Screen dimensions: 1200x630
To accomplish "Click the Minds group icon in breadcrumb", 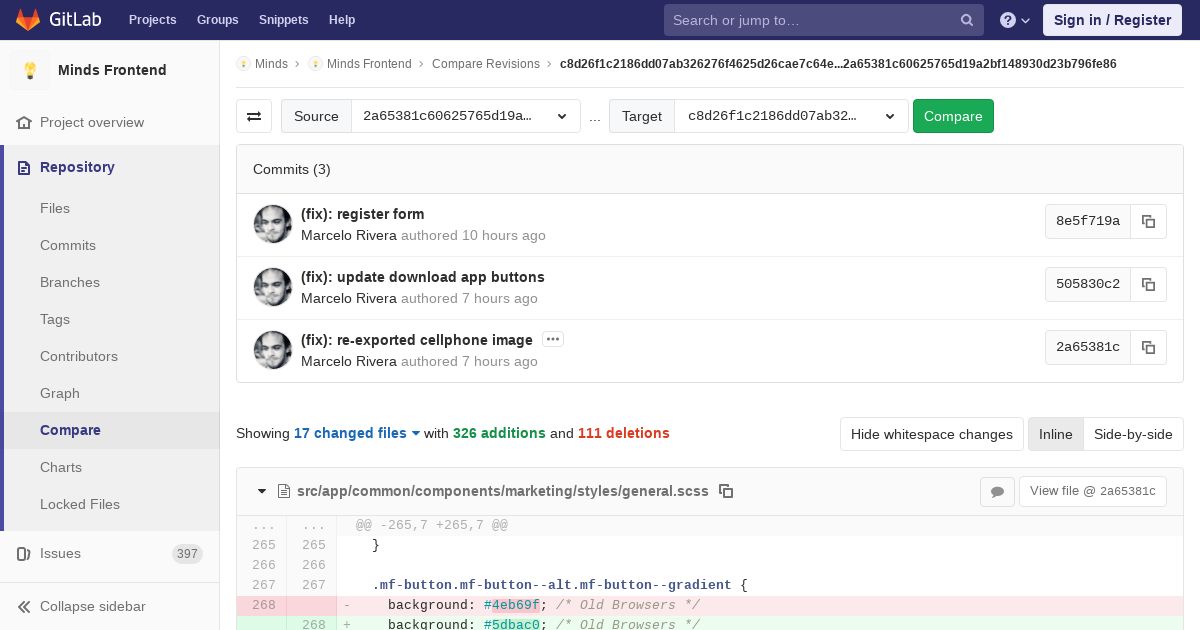I will point(243,63).
